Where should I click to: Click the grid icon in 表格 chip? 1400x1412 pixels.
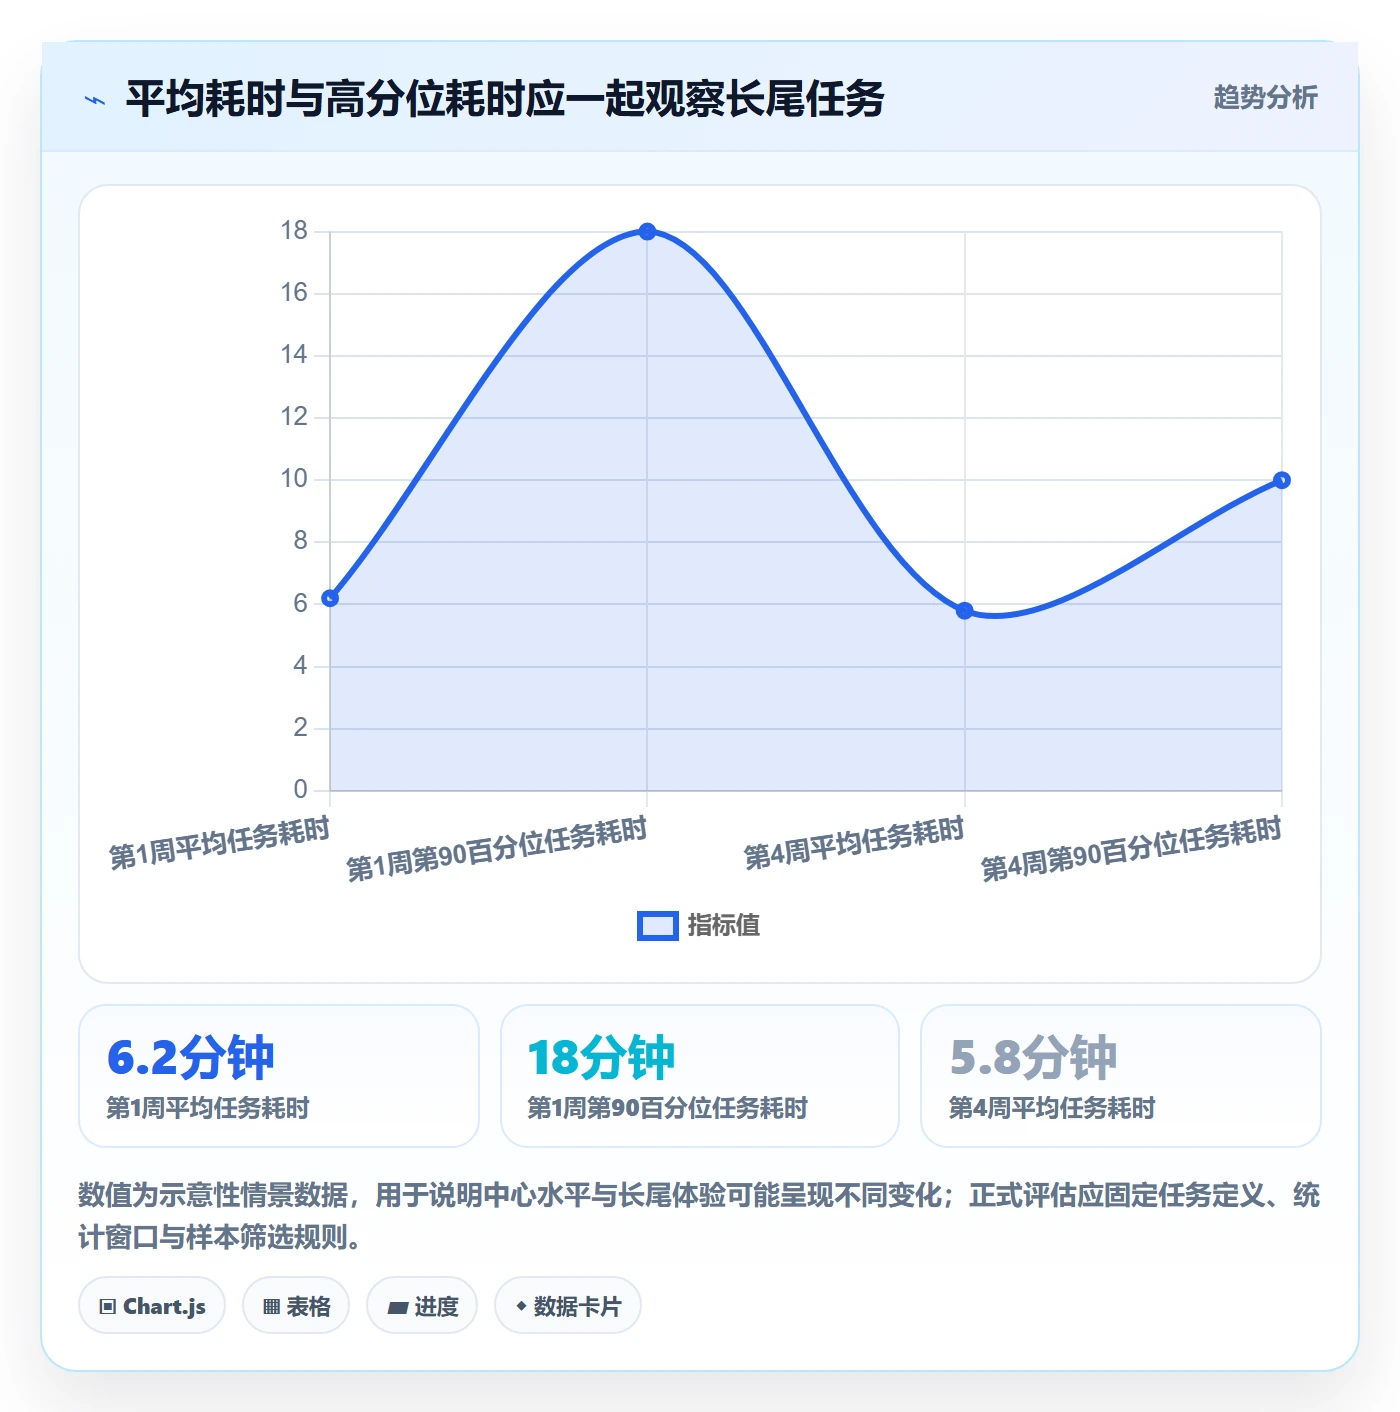point(271,1306)
